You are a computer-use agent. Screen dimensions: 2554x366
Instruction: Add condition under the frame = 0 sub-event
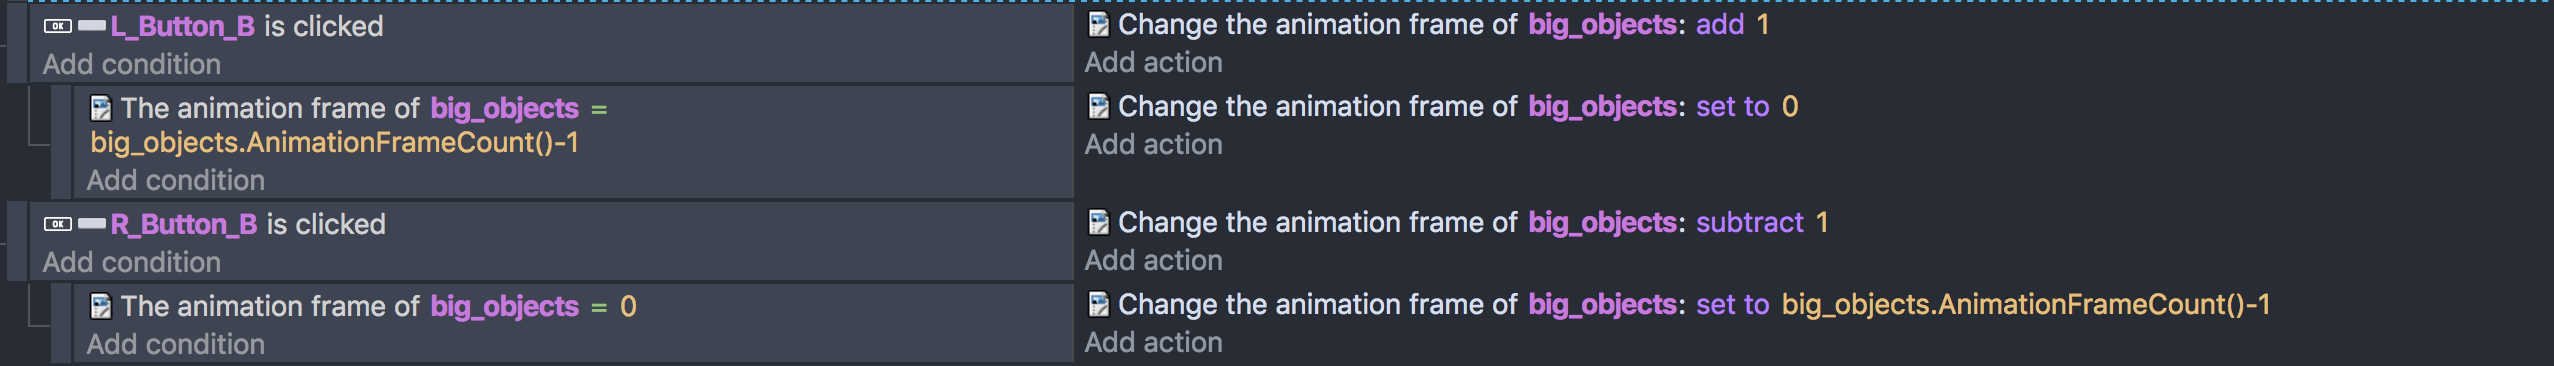(x=176, y=344)
